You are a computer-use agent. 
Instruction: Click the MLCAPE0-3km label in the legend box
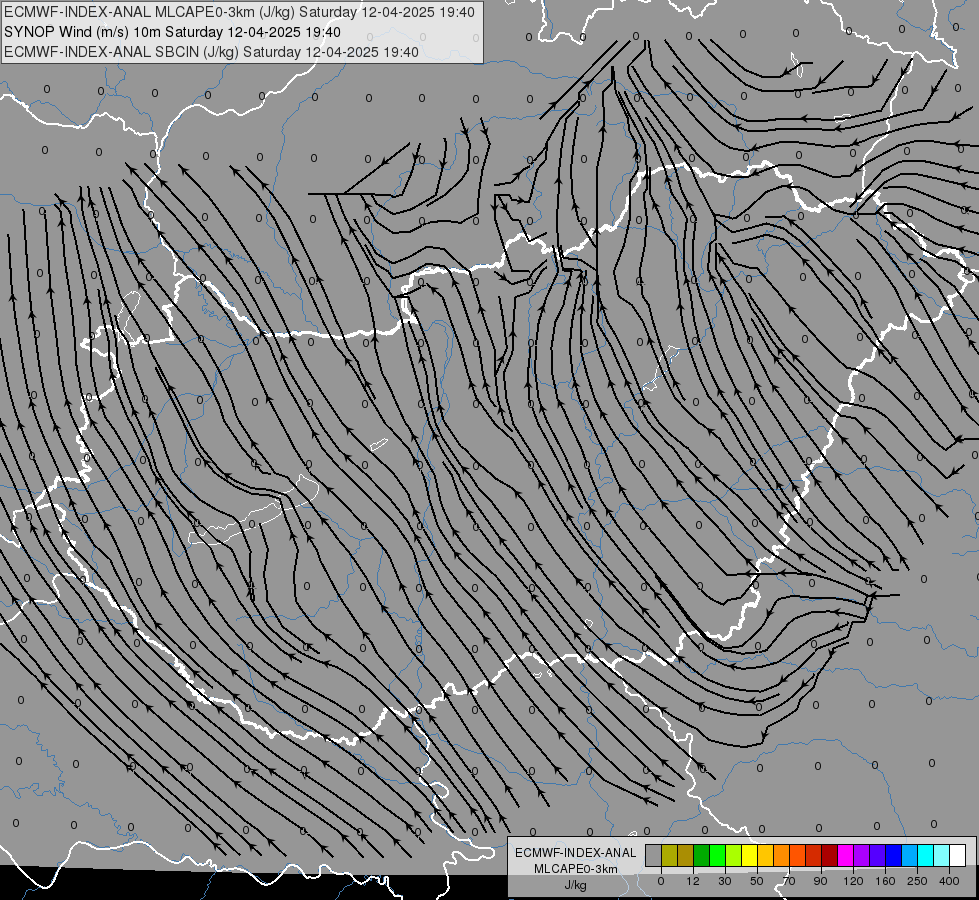point(575,869)
